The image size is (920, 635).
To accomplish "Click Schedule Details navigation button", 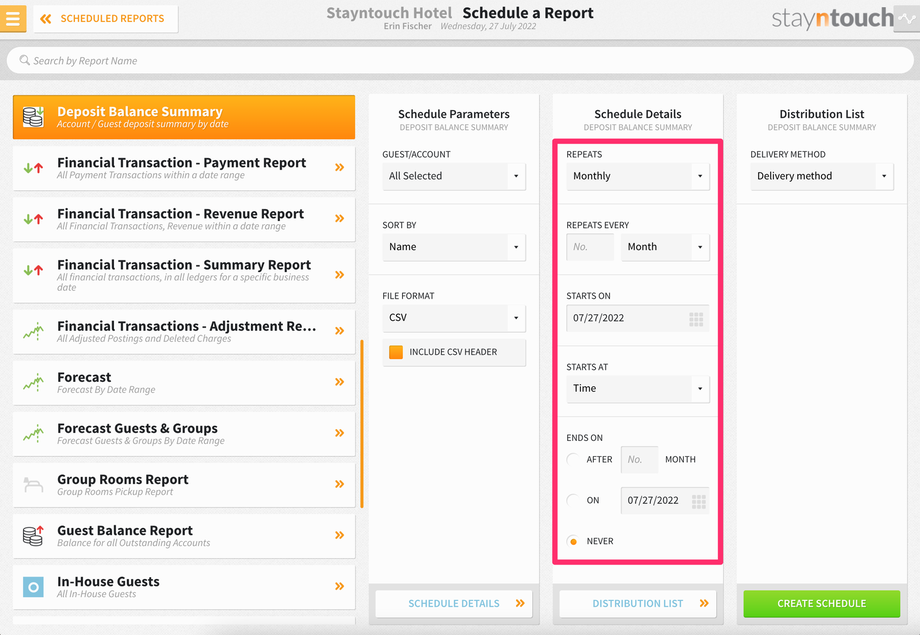I will tap(454, 603).
